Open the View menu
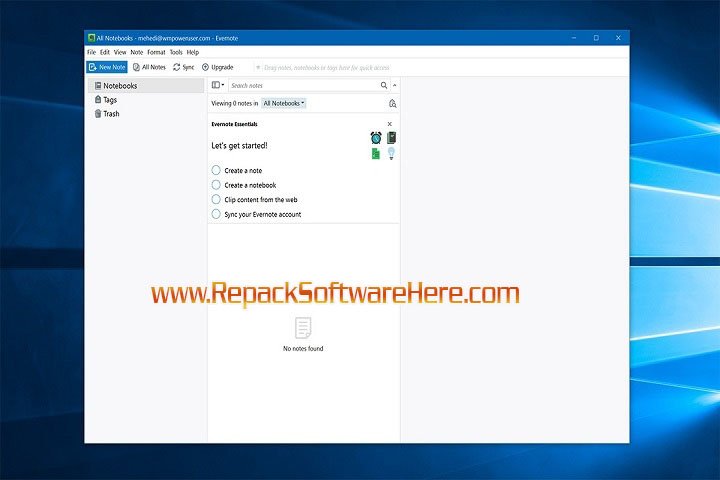 (x=120, y=52)
